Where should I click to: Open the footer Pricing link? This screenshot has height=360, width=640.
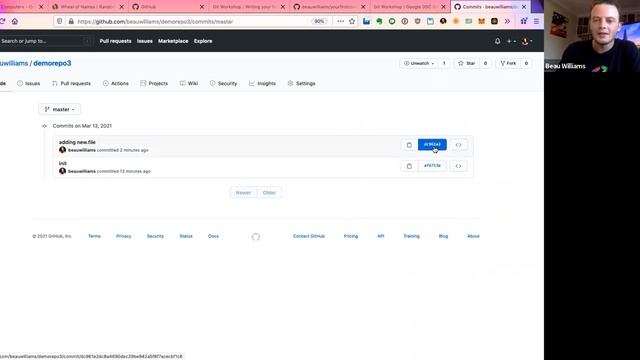tap(351, 236)
